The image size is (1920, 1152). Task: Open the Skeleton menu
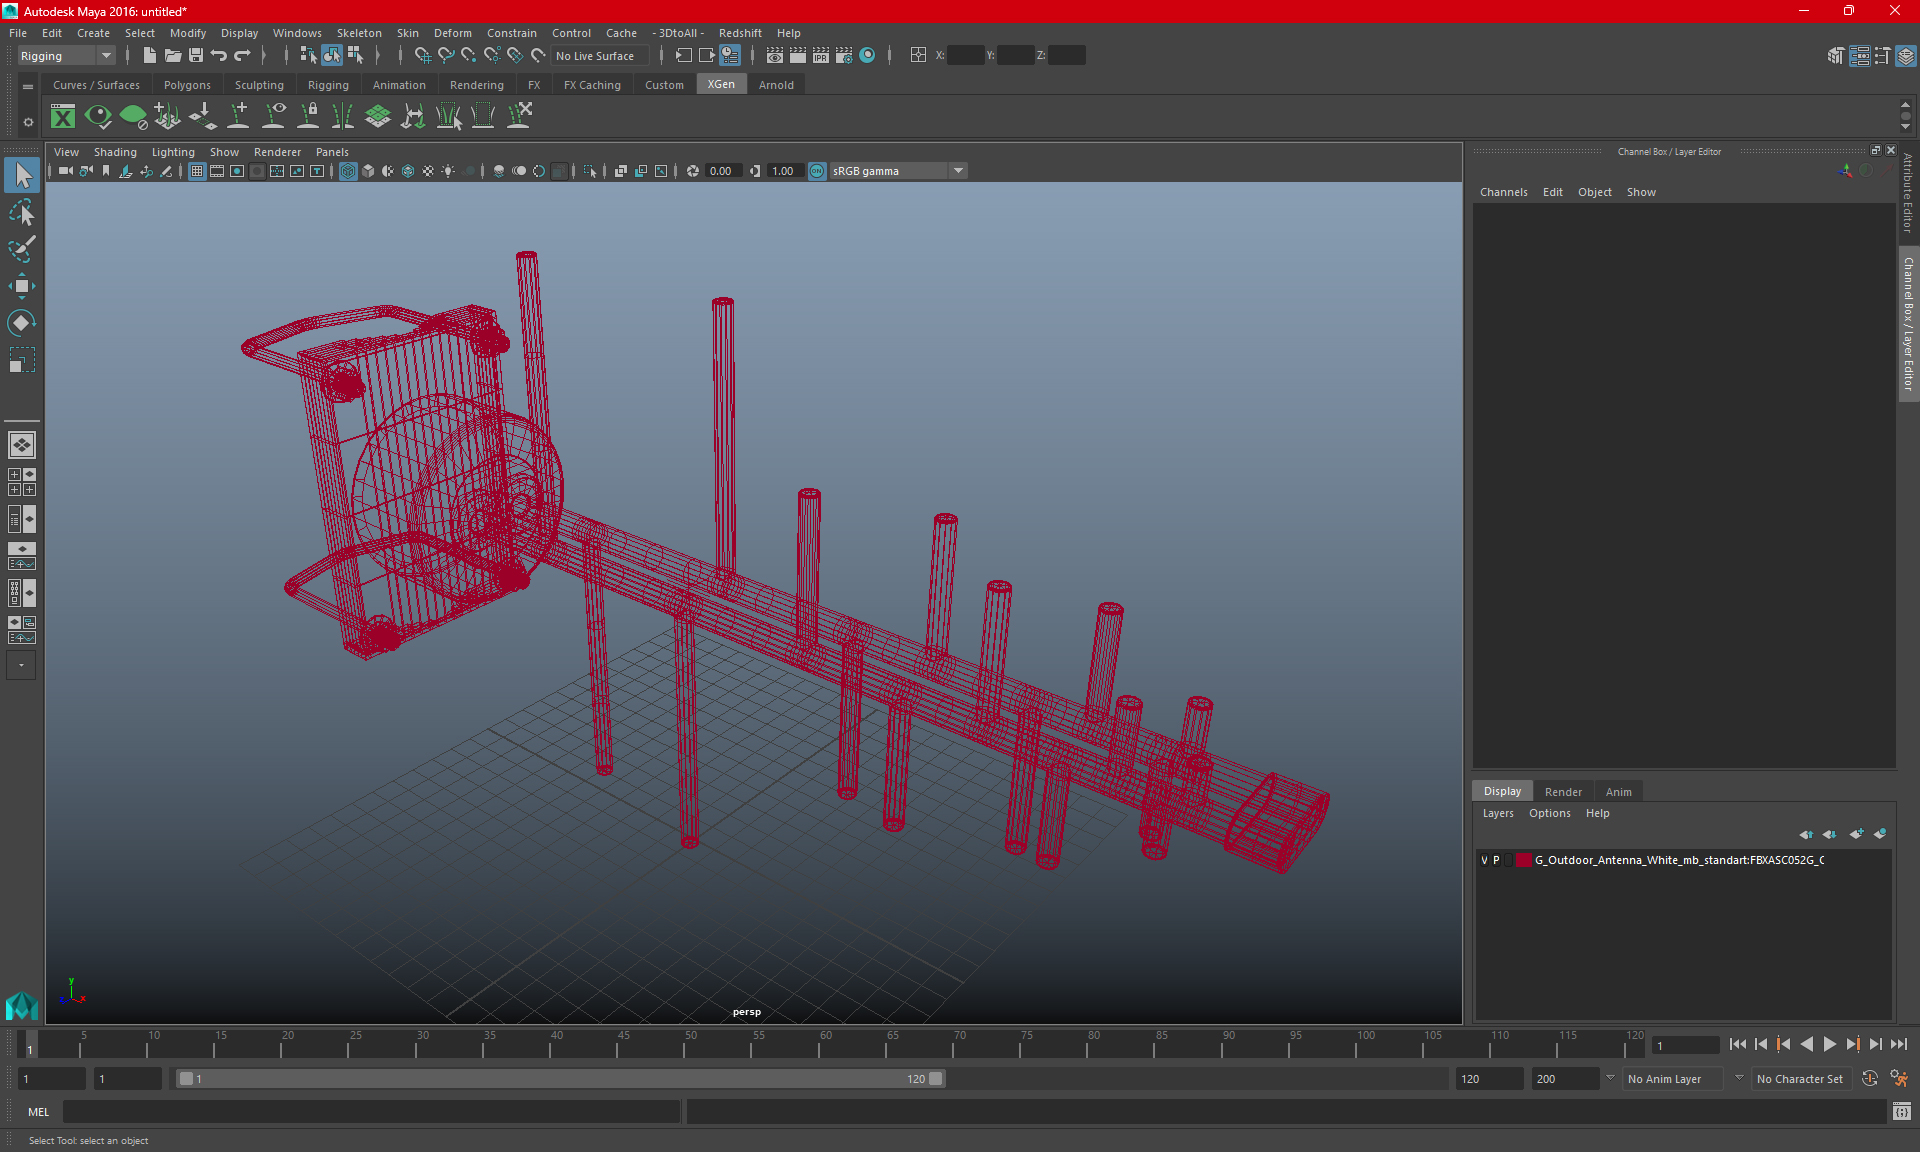359,33
